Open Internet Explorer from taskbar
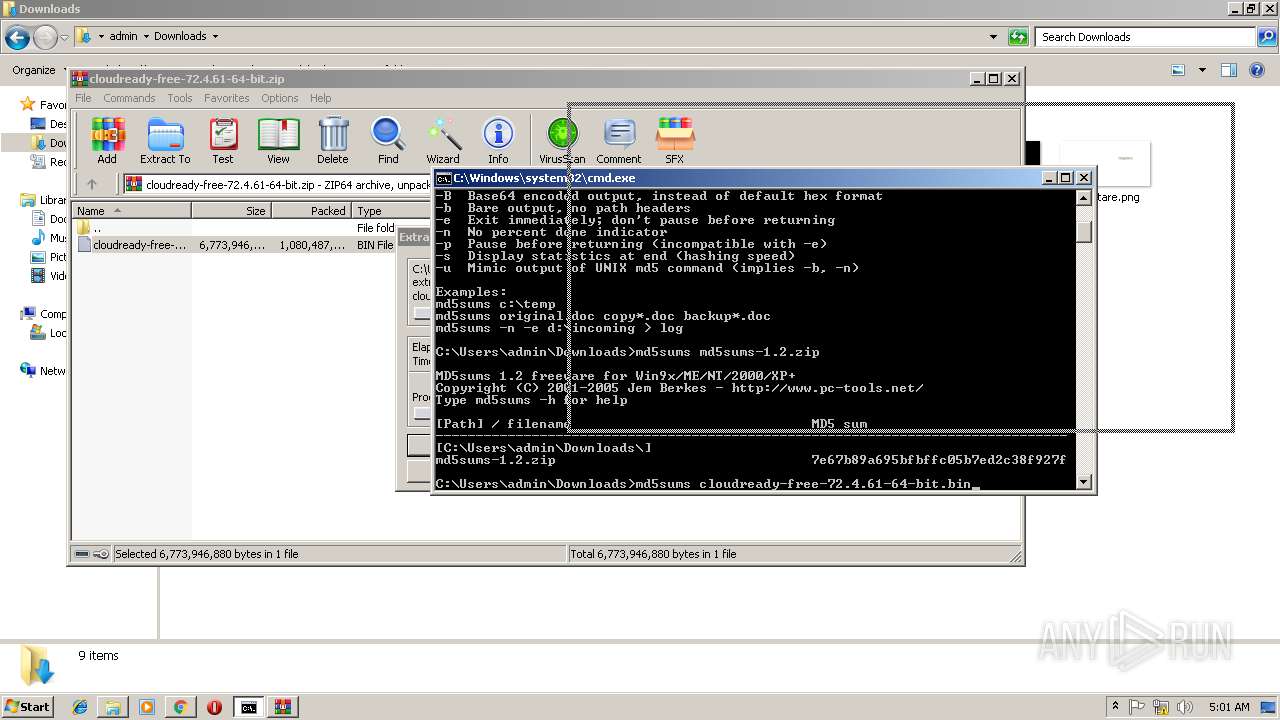Screen dimensions: 1280x720 pos(80,707)
